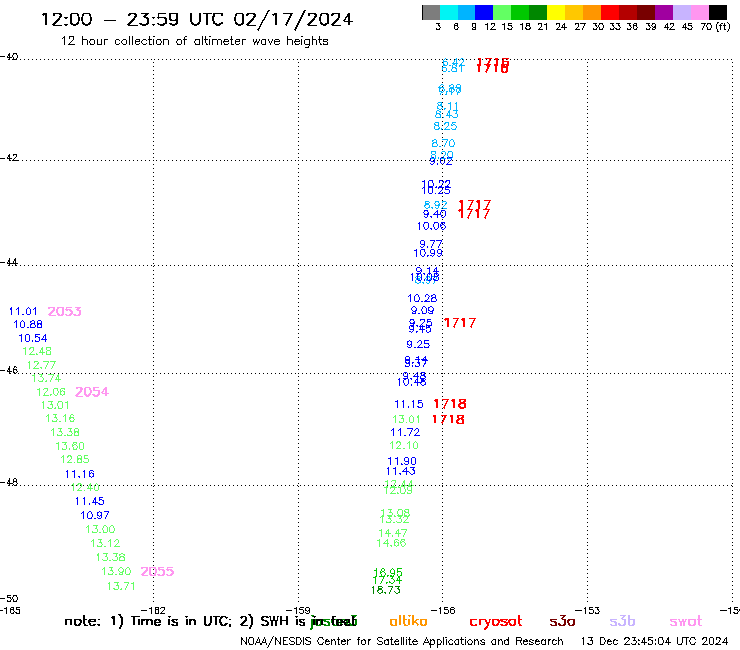Click wave height value '12.48'
740x650 pixels.
coord(37,351)
